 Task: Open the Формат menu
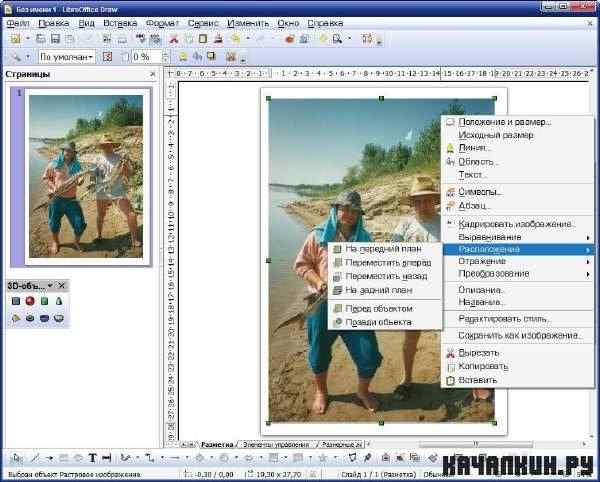(163, 23)
